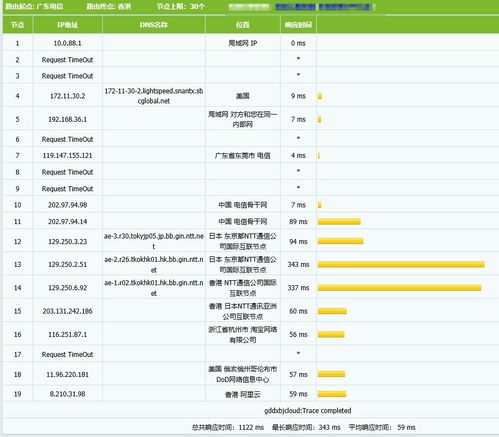The image size is (499, 437).
Task: Click the yellow bar in the 337 ms row
Action: click(399, 288)
